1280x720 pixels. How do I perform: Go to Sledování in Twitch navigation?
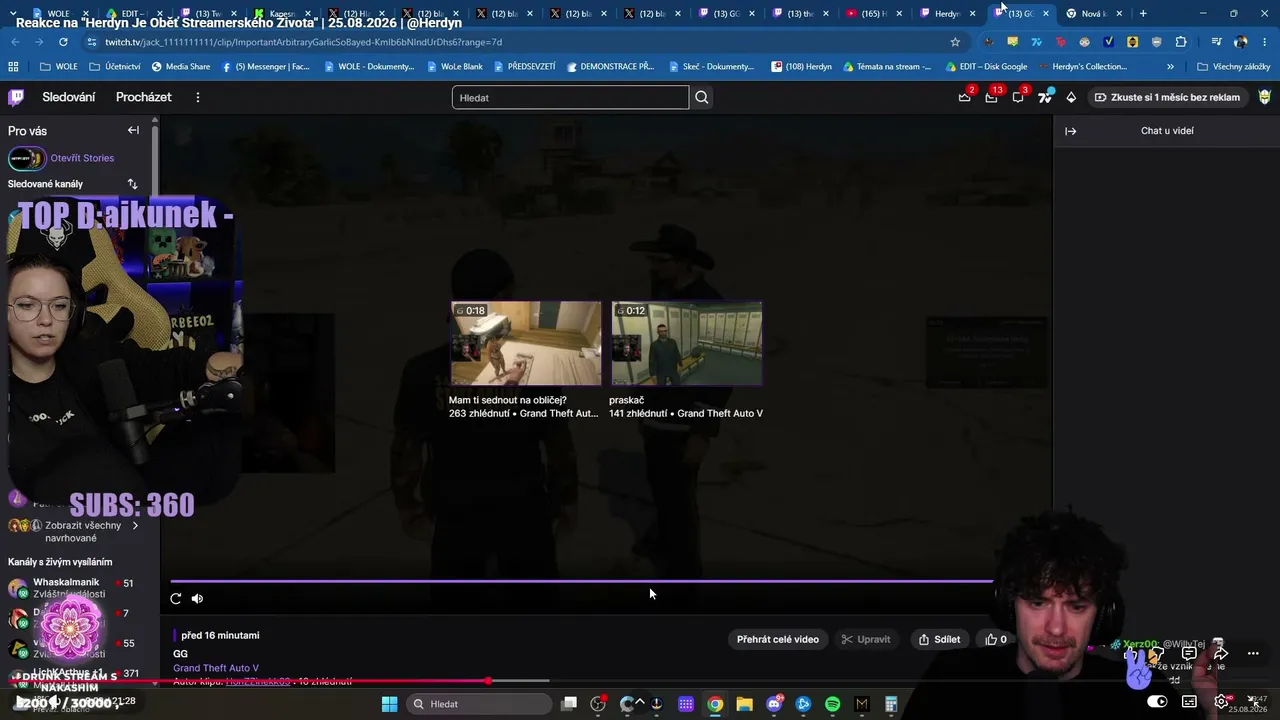(69, 97)
